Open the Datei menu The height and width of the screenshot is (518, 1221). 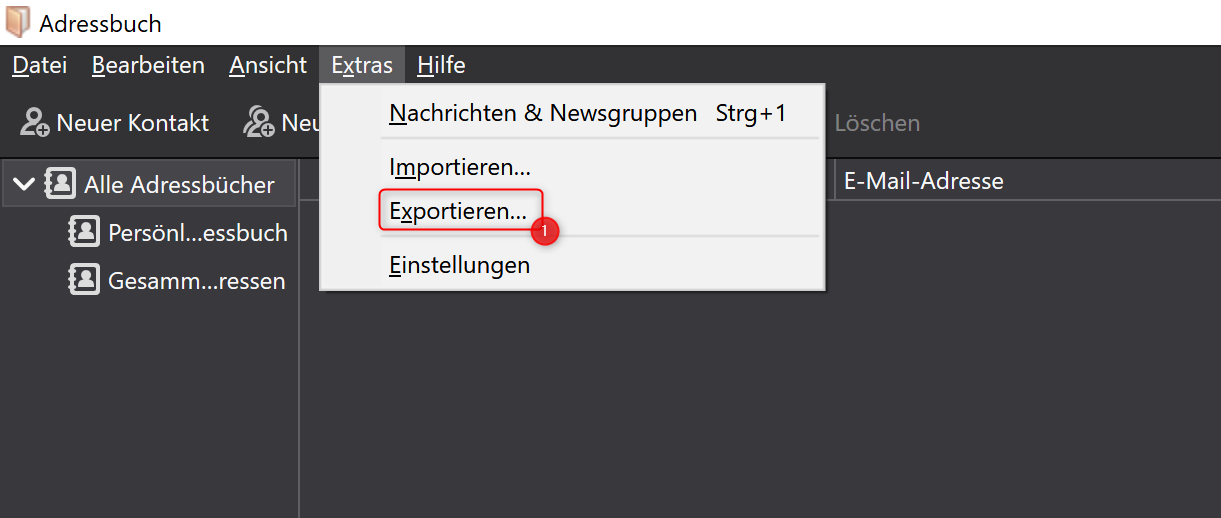click(x=40, y=66)
